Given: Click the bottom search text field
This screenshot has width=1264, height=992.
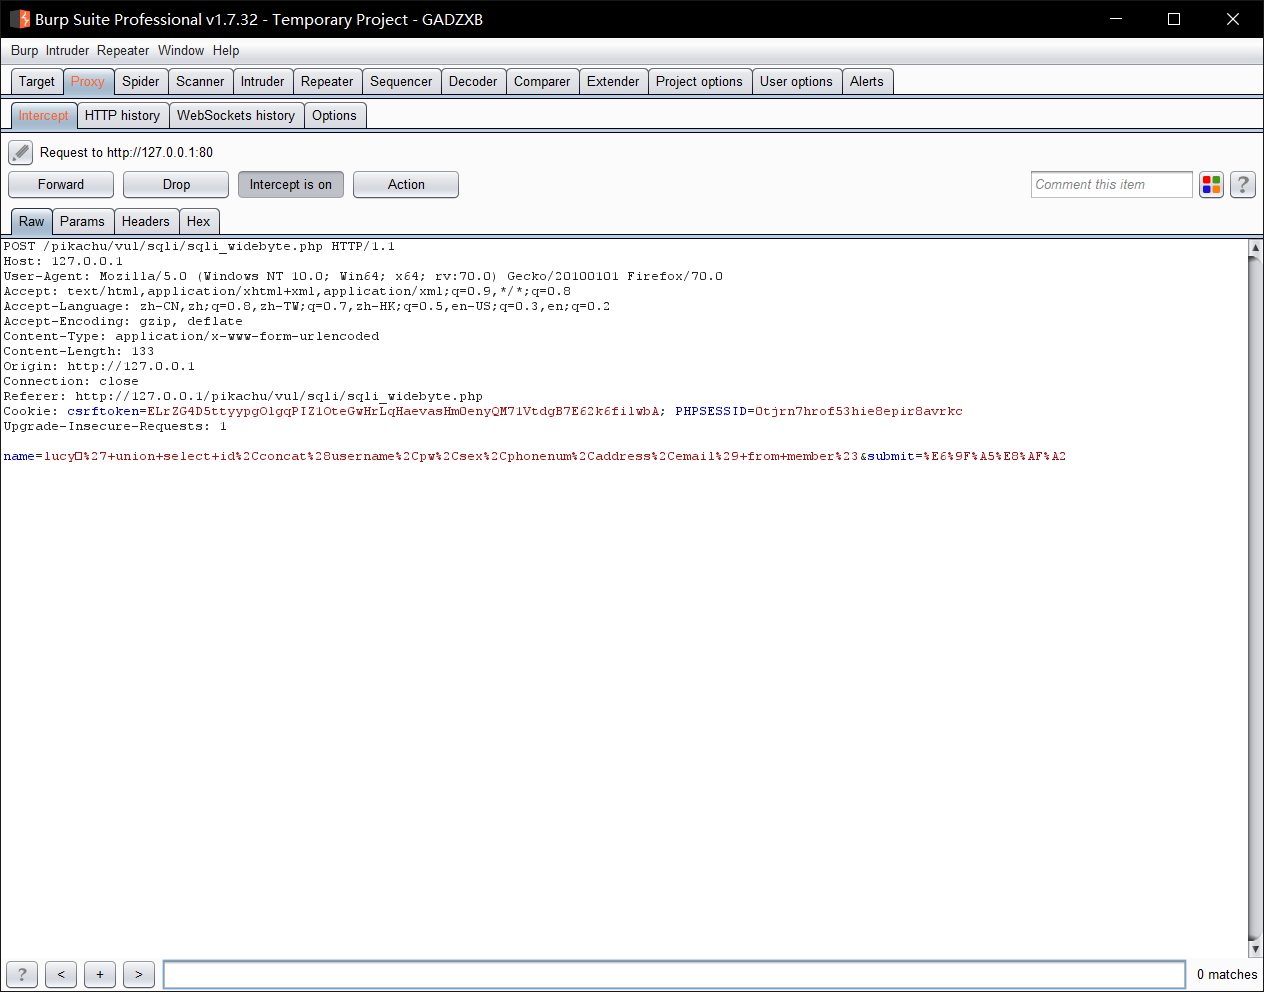Looking at the screenshot, I should pyautogui.click(x=675, y=974).
